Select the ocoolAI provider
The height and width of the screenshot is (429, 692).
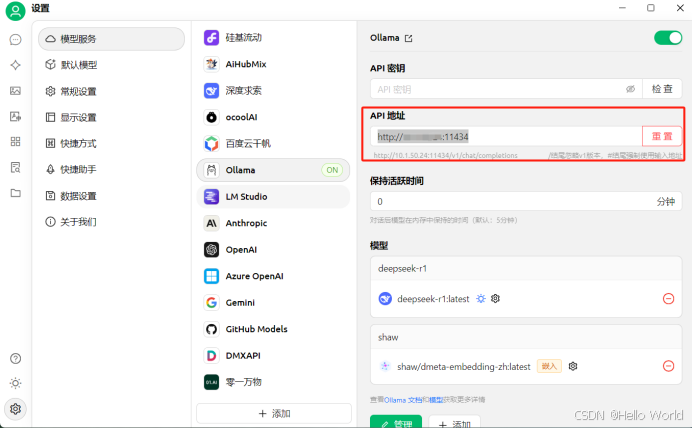(x=273, y=117)
